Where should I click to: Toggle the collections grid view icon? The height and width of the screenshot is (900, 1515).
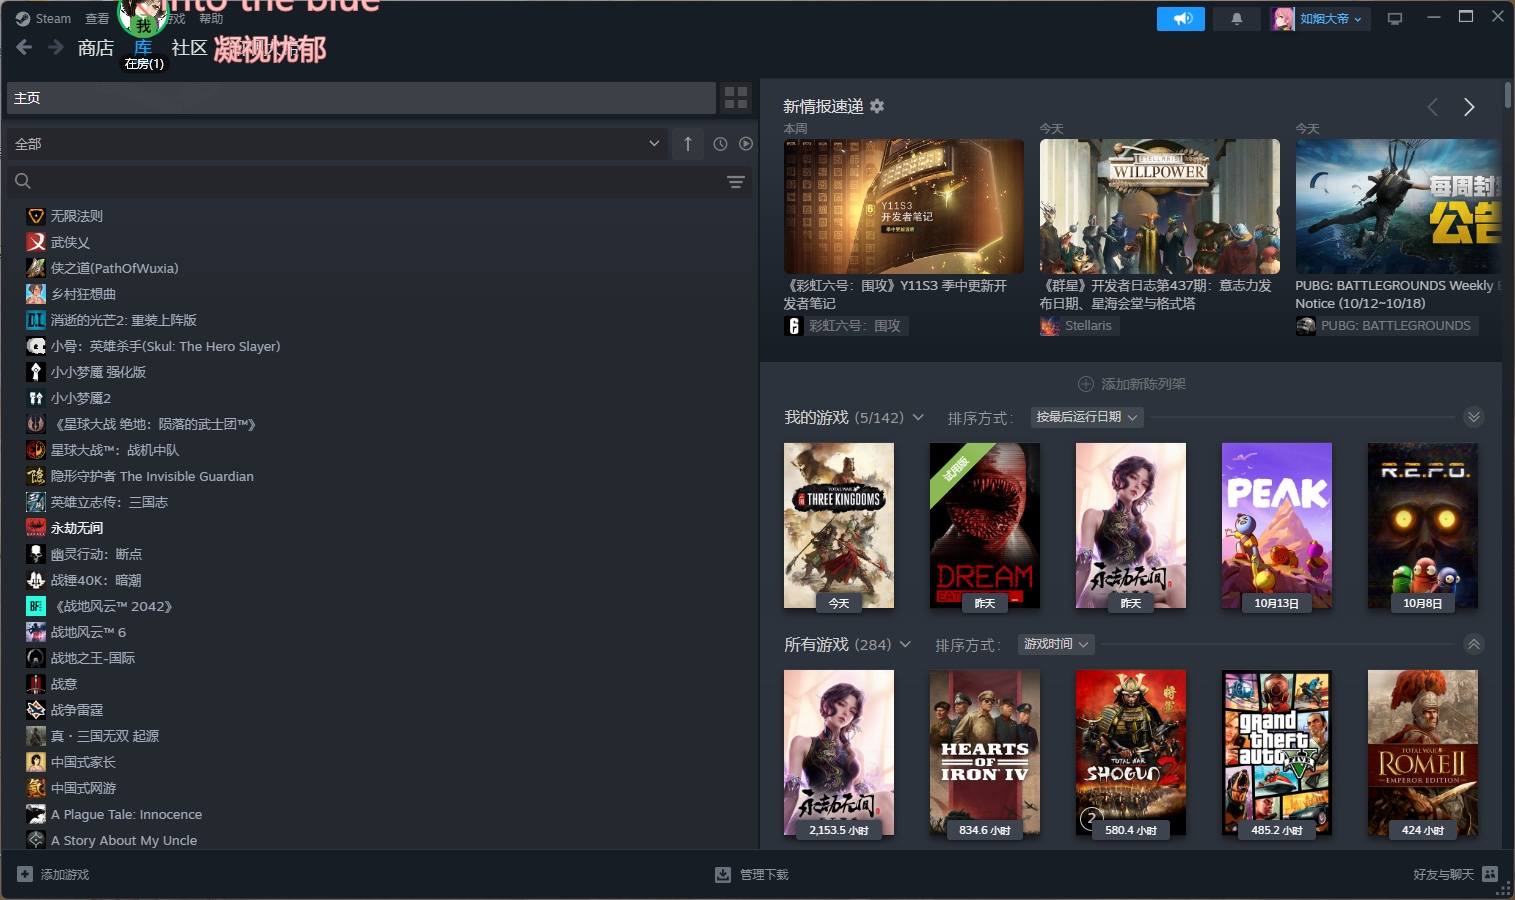coord(736,97)
